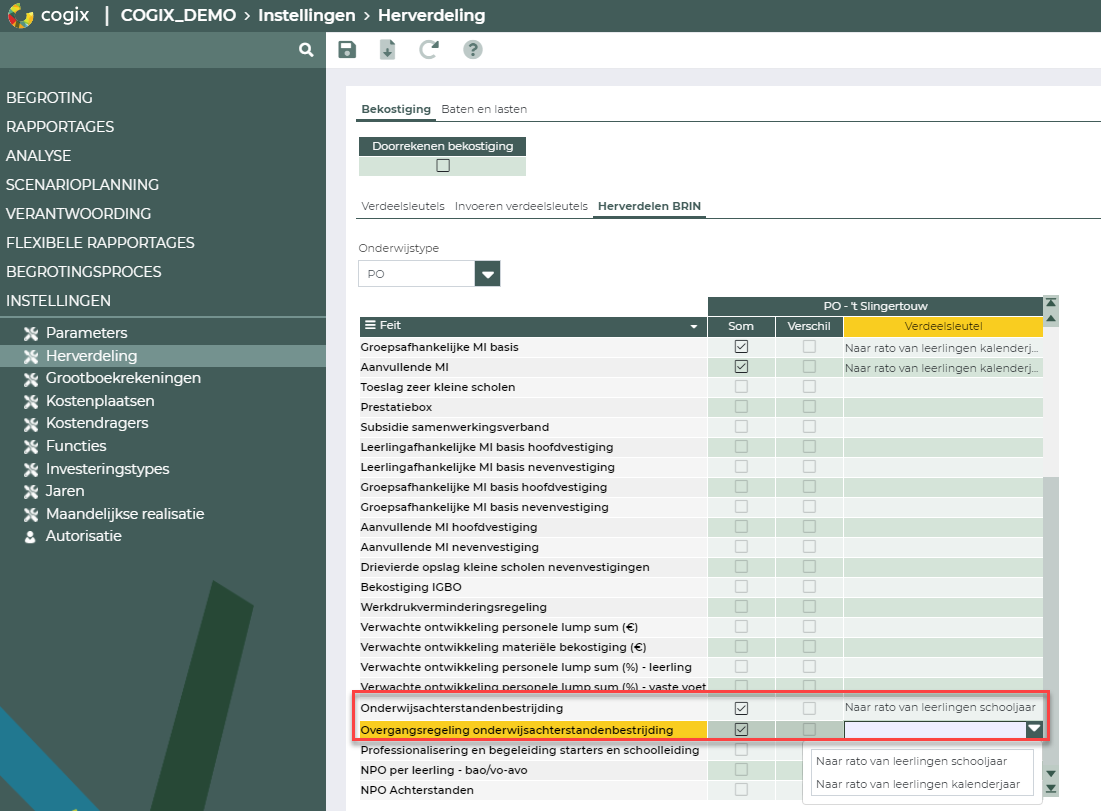Choose Naar rato van leerlingen kalenderjaar option

coord(918,784)
